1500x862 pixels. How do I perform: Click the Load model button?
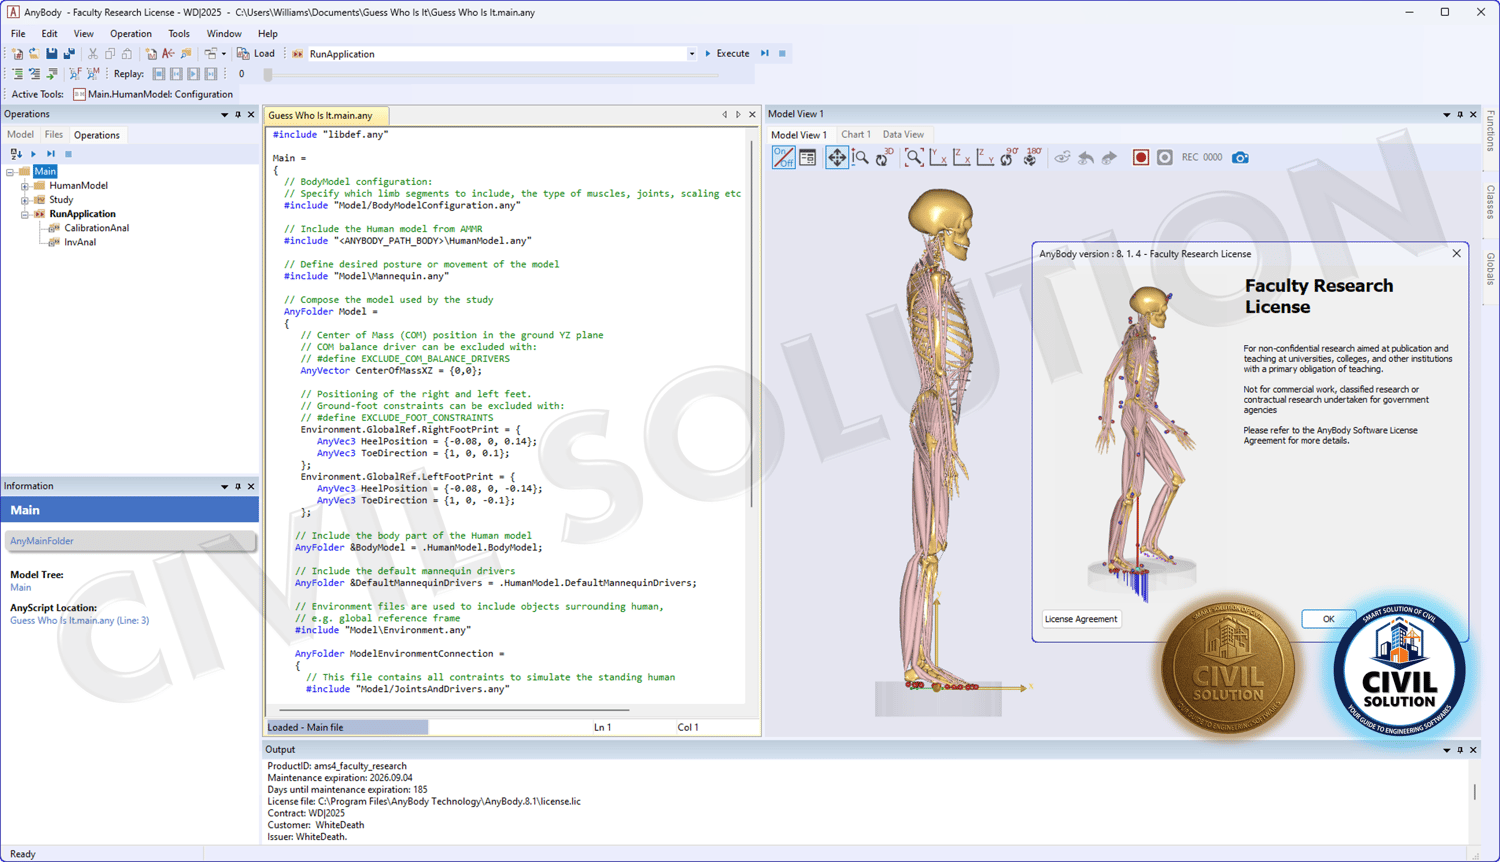point(255,54)
